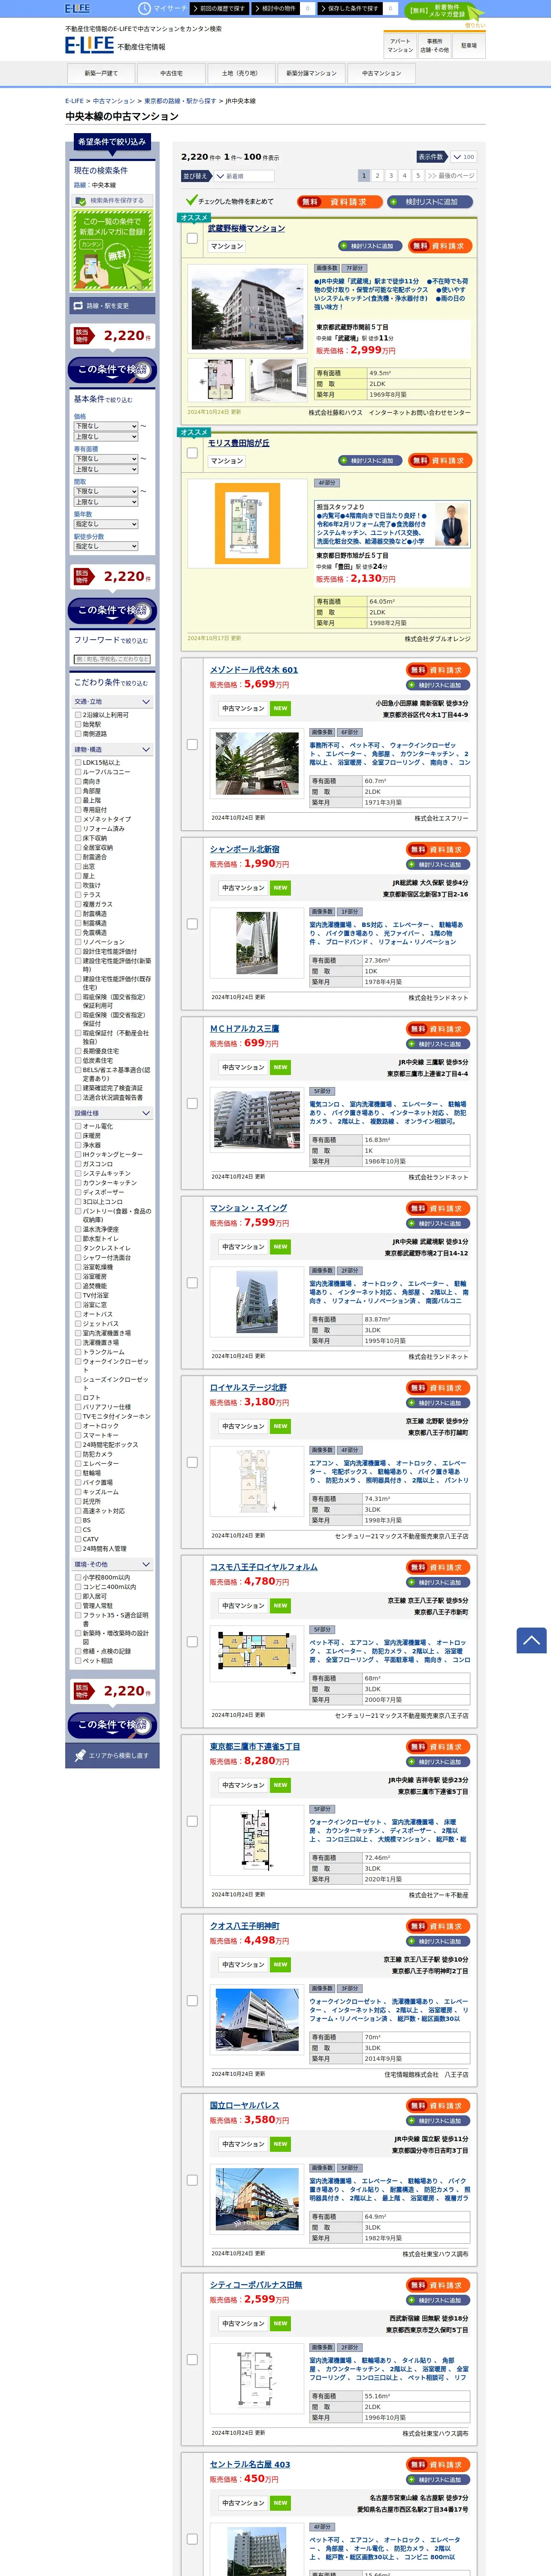Open 中古マンション navigation tab
Screen dimensions: 551x2576
[x=381, y=73]
